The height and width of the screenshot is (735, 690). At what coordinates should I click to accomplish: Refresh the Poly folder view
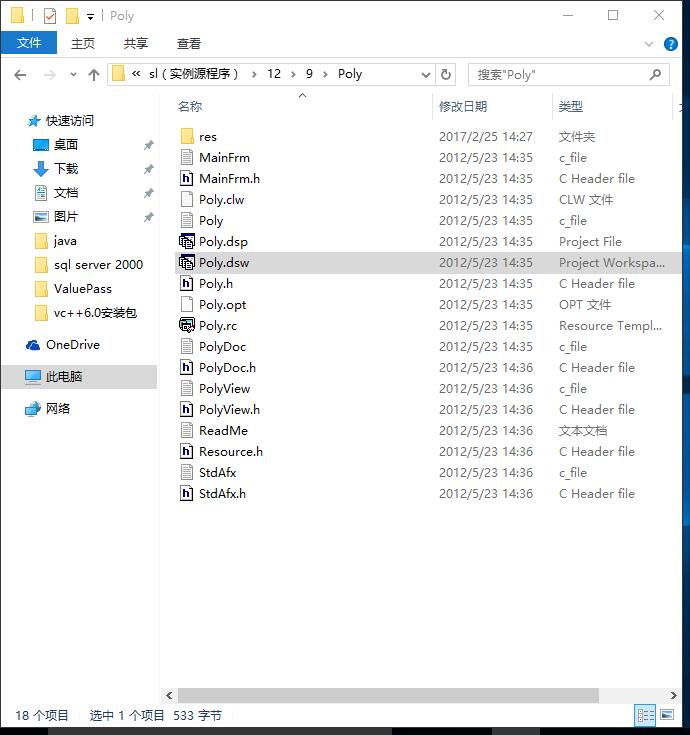pos(446,74)
